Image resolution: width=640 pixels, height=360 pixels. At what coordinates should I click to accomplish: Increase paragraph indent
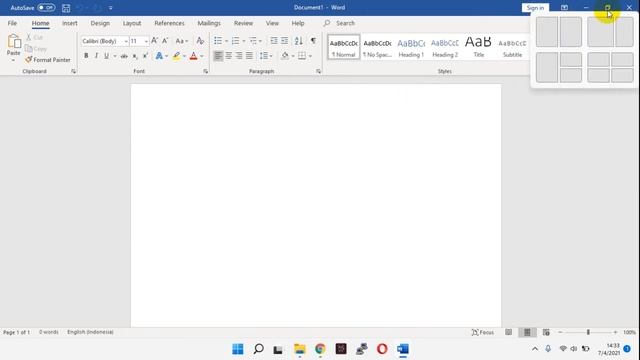284,41
